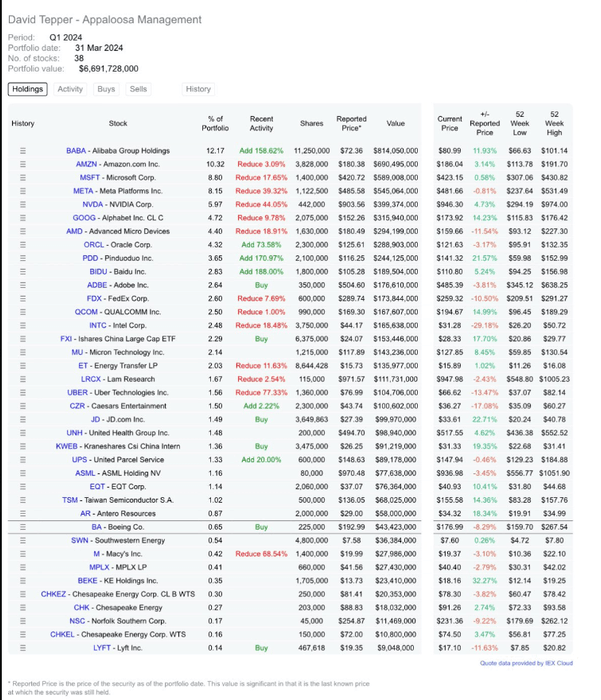Click the 52 Week Low column header
This screenshot has height=700, width=601.
point(520,124)
